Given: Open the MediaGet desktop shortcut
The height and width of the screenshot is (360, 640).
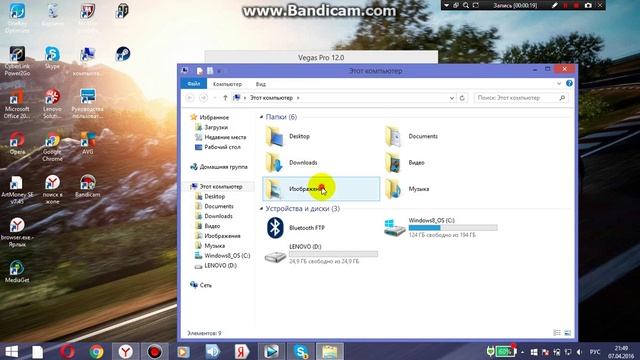Looking at the screenshot, I should [17, 271].
